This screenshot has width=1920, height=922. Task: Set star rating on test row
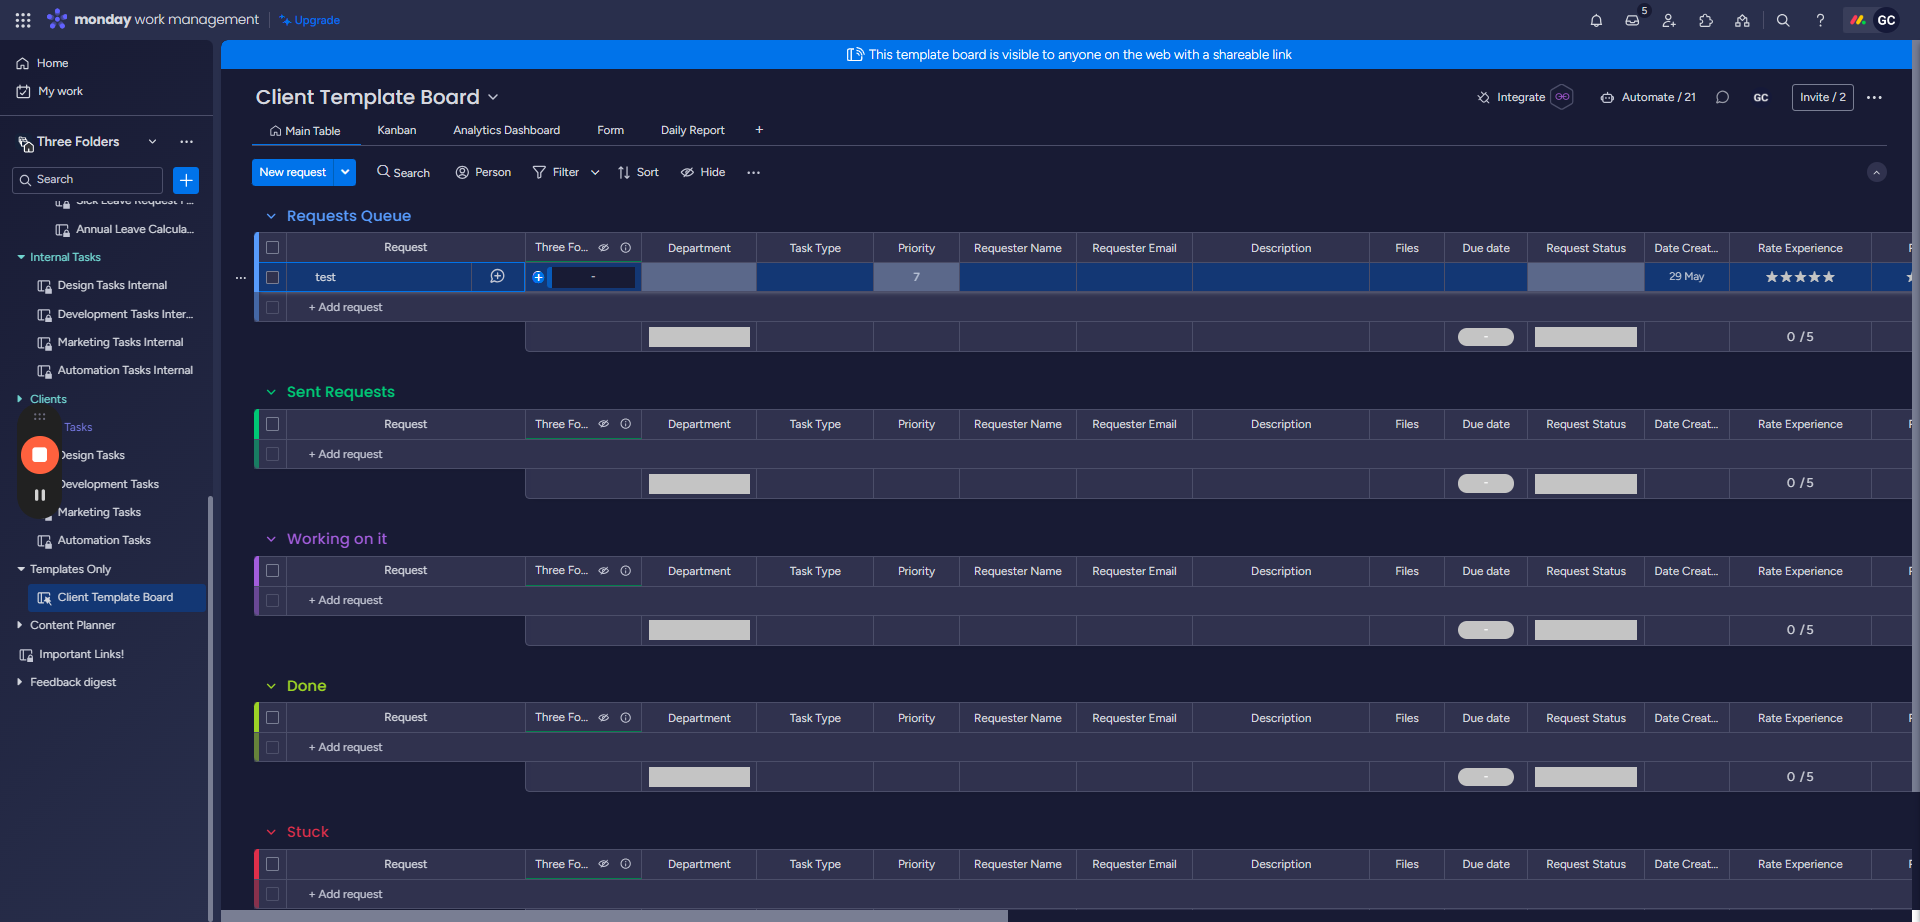(1800, 277)
